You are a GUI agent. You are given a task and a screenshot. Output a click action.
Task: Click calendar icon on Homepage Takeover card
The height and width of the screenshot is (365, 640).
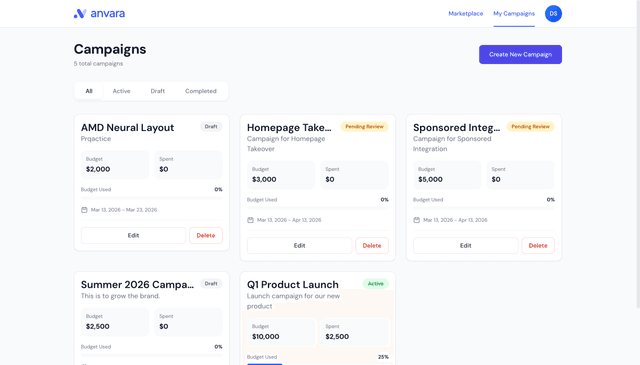pyautogui.click(x=250, y=220)
